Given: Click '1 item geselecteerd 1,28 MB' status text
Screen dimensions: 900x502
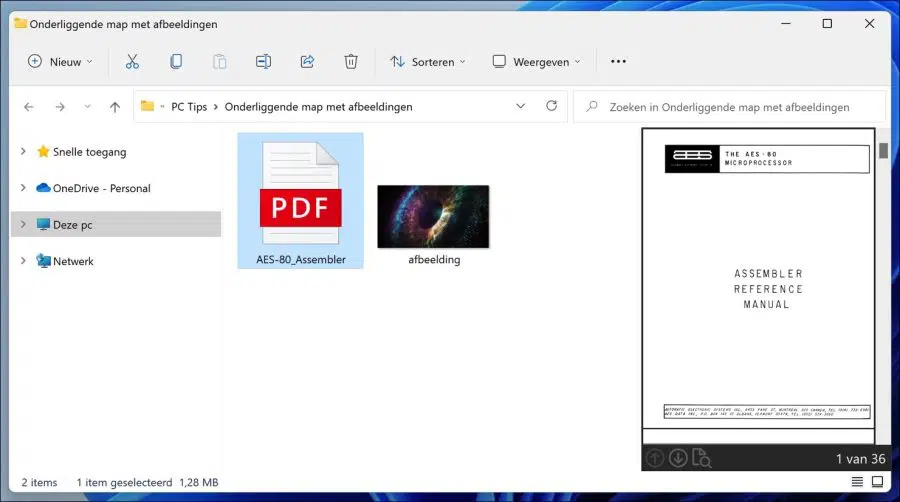Looking at the screenshot, I should point(148,482).
